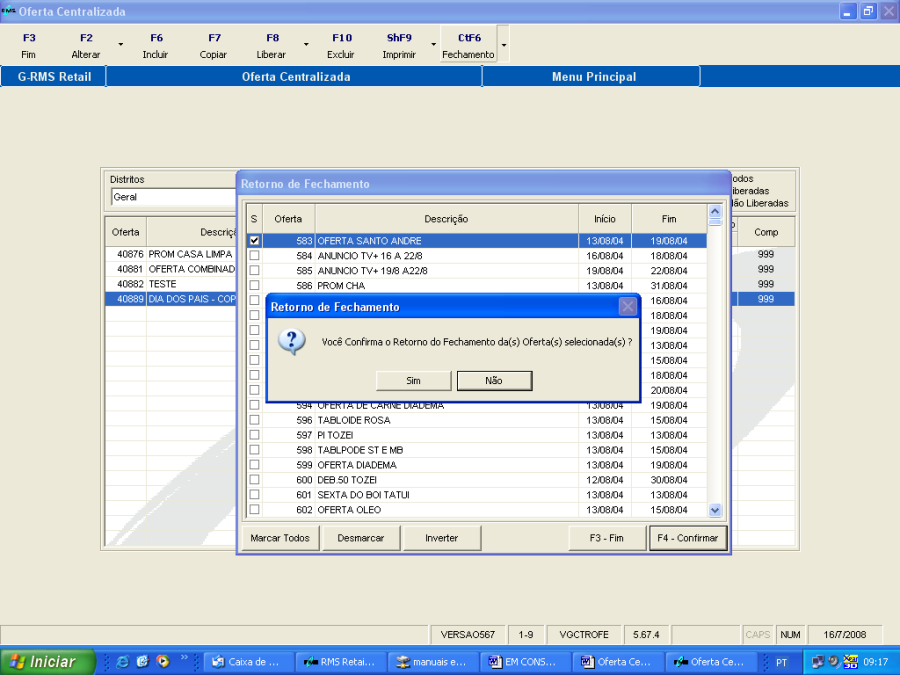Click the question mark dialog icon

pos(292,342)
